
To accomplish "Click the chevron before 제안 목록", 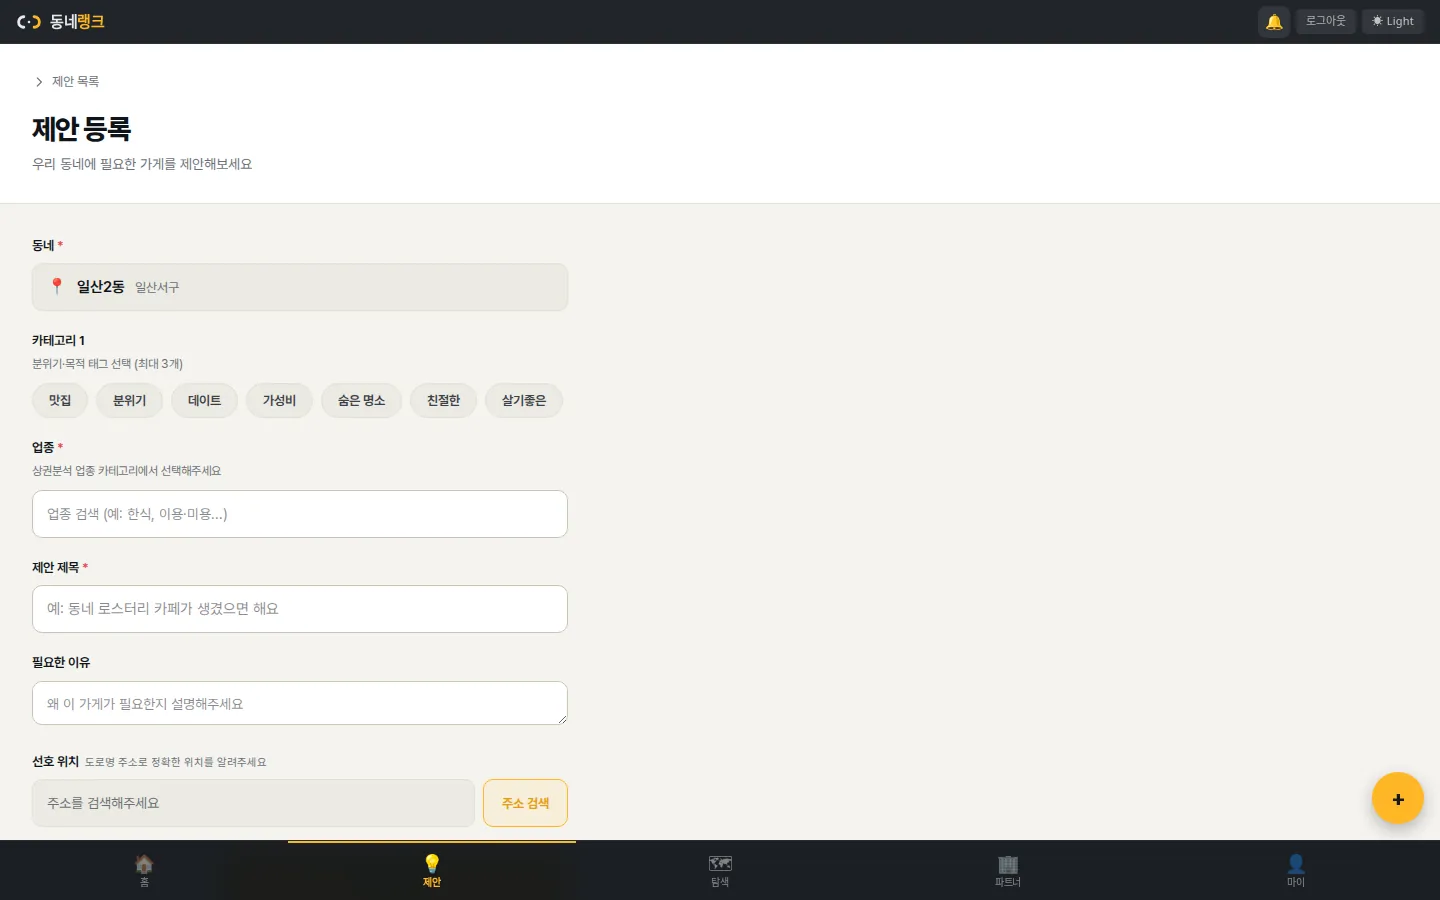I will tap(39, 82).
